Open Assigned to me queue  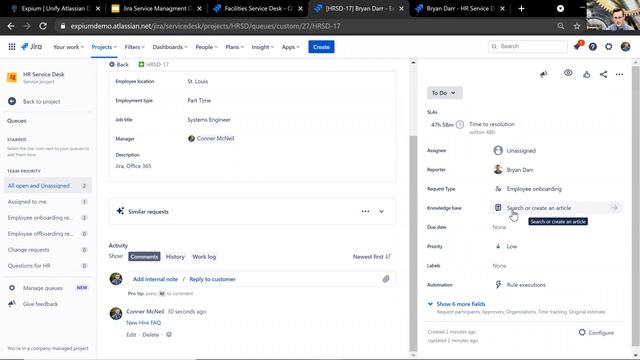click(48, 202)
